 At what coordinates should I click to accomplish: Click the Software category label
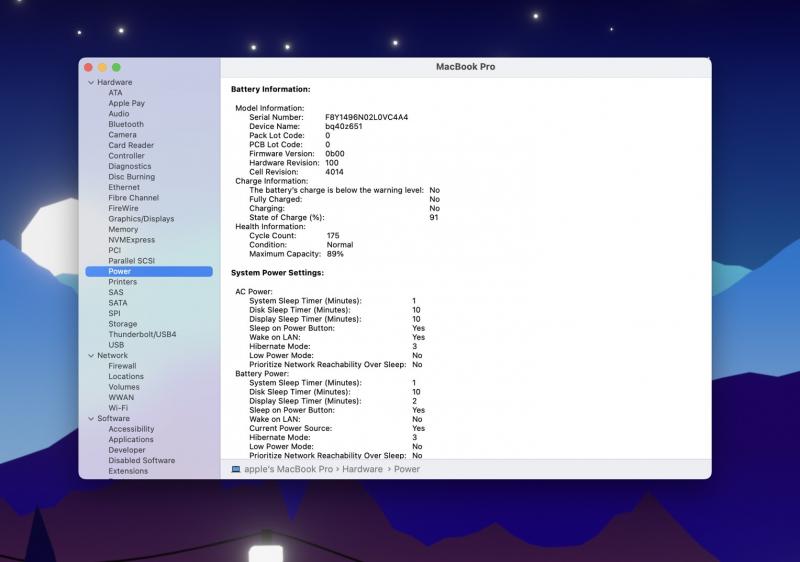tap(113, 419)
